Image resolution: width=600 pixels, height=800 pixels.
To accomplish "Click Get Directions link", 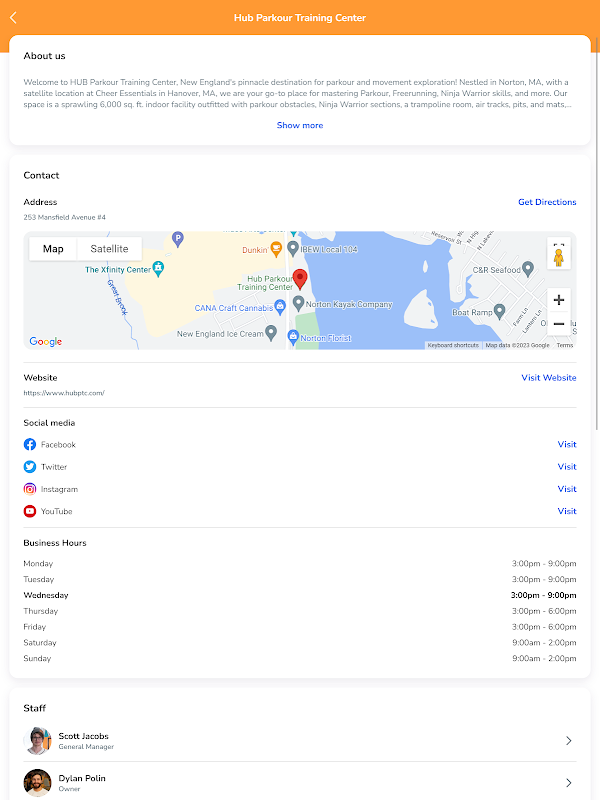I will pos(547,202).
